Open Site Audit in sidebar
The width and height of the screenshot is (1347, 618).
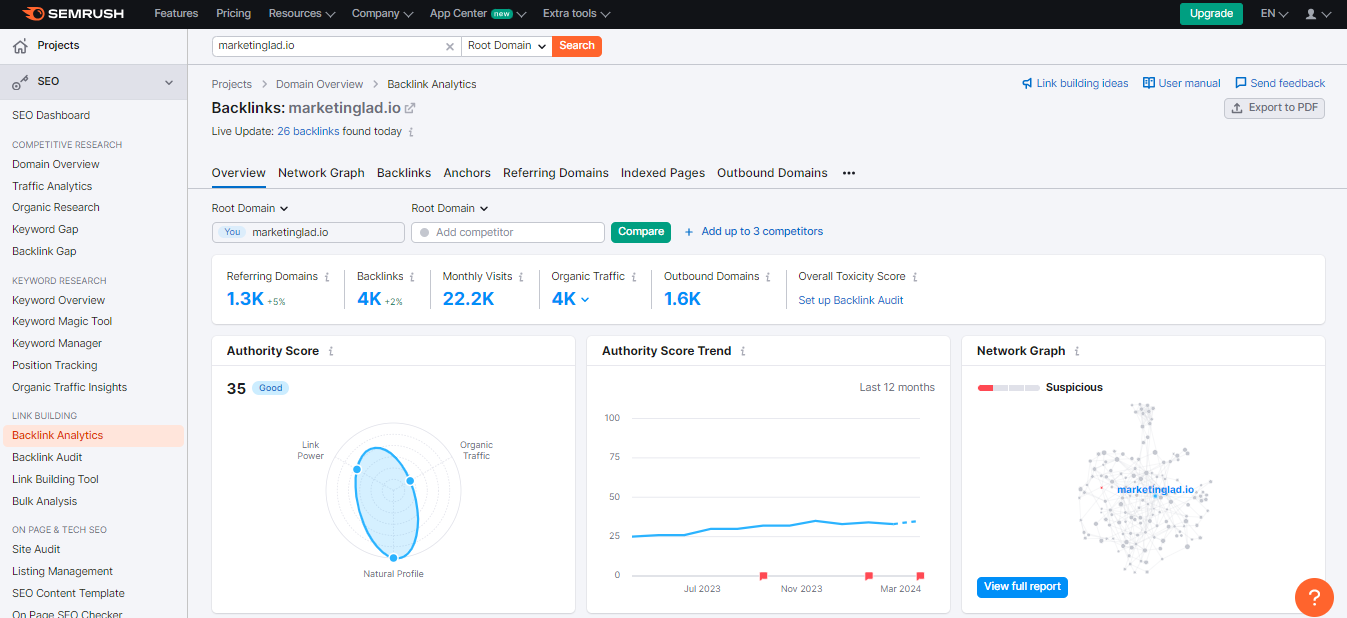[36, 549]
